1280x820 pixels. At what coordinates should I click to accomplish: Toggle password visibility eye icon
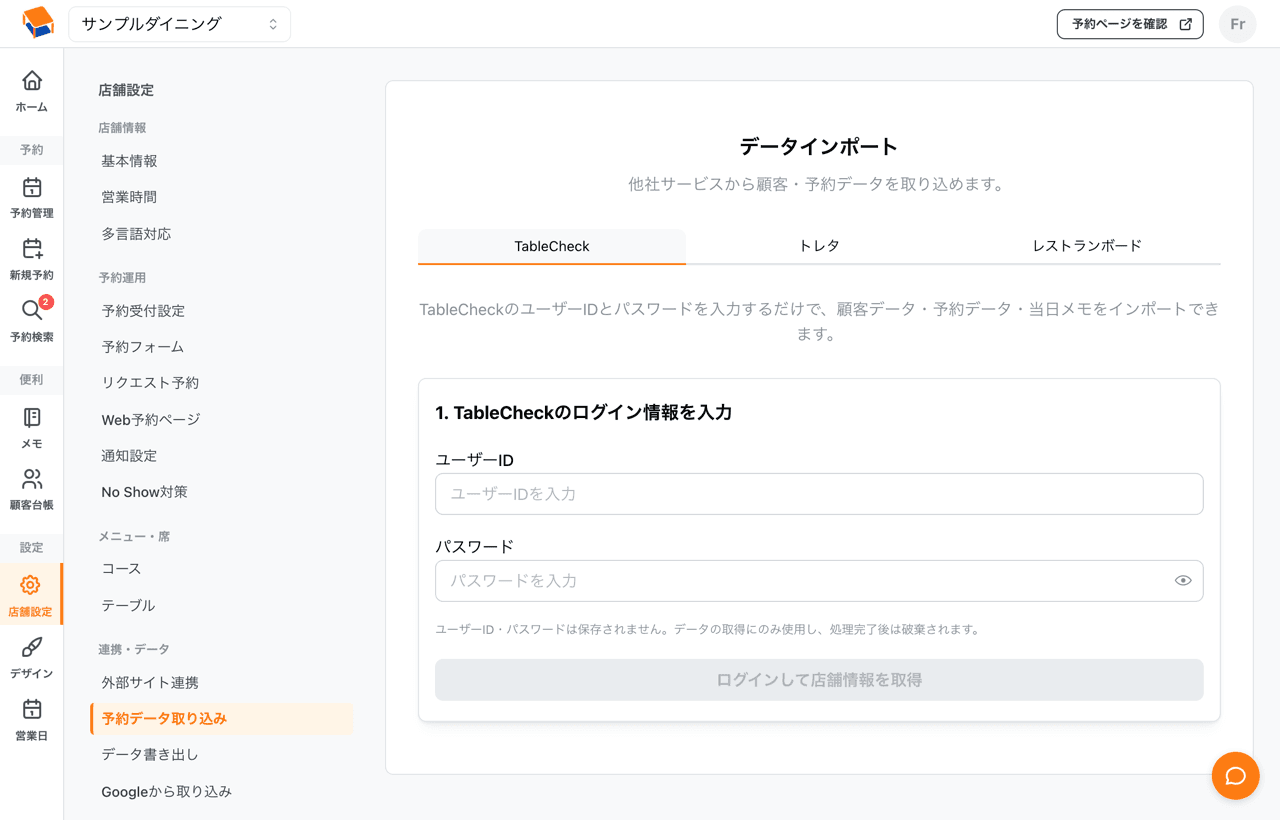coord(1183,581)
